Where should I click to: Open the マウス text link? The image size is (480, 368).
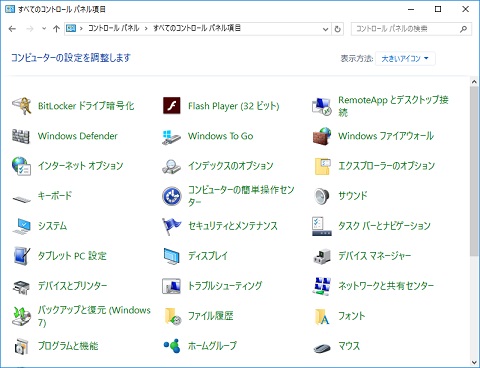[349, 346]
